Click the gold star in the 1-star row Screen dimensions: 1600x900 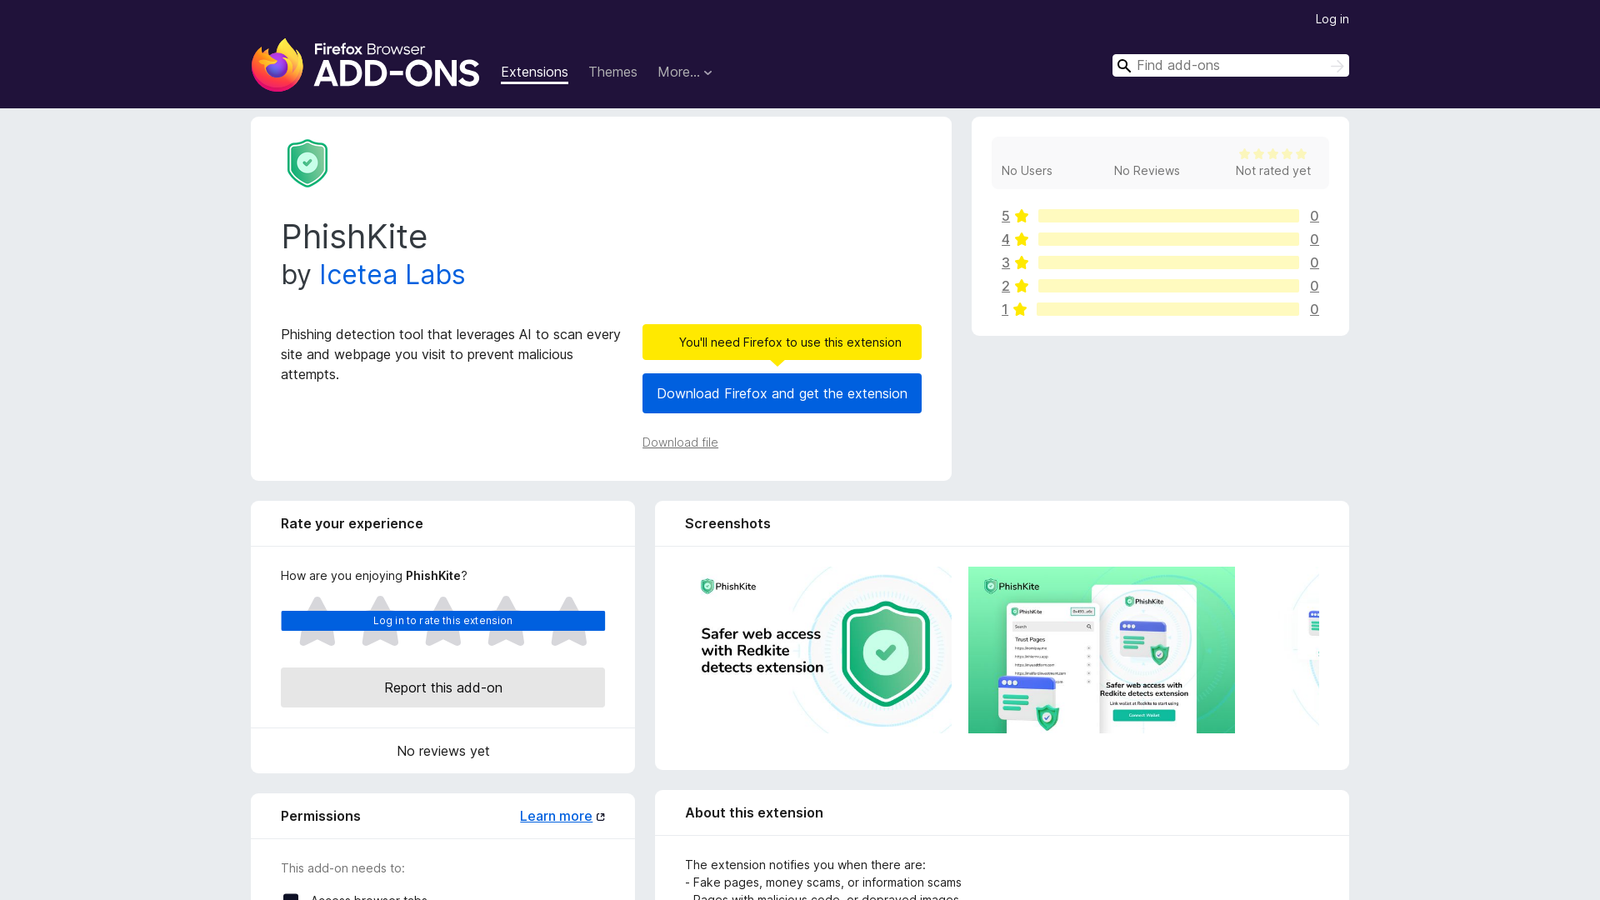click(x=1020, y=309)
